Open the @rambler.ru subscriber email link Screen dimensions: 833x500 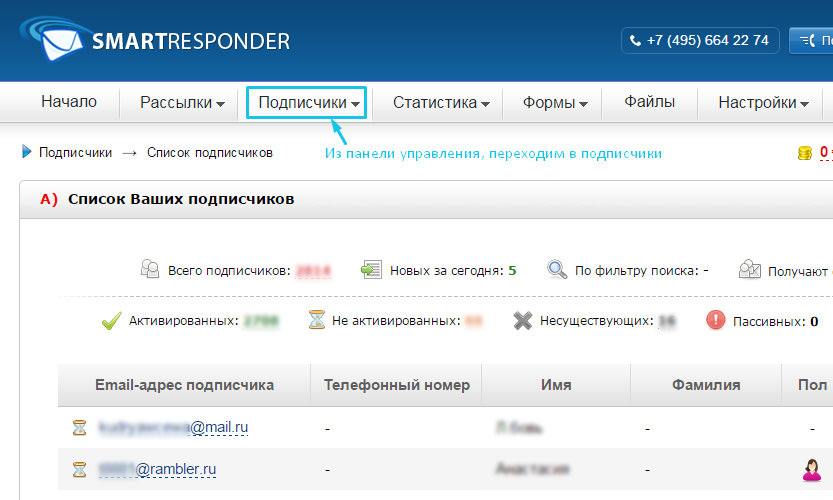click(x=157, y=469)
